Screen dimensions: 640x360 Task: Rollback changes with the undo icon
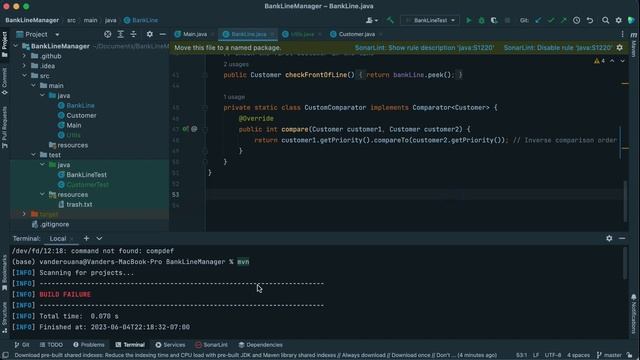(x=590, y=20)
